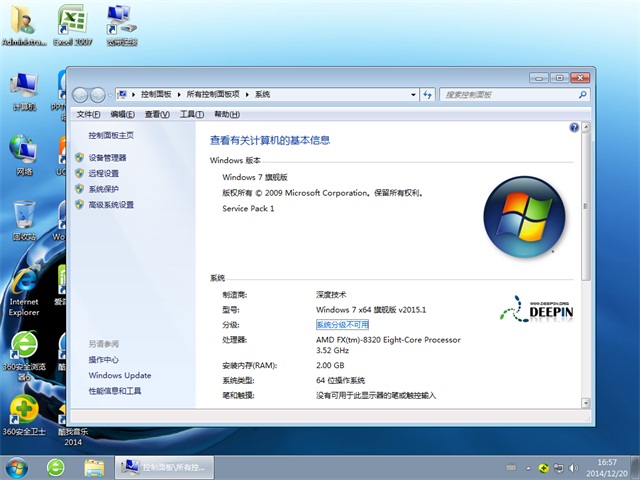640x480 pixels.
Task: Click the AMD FX-8320 processor text
Action: [388, 345]
